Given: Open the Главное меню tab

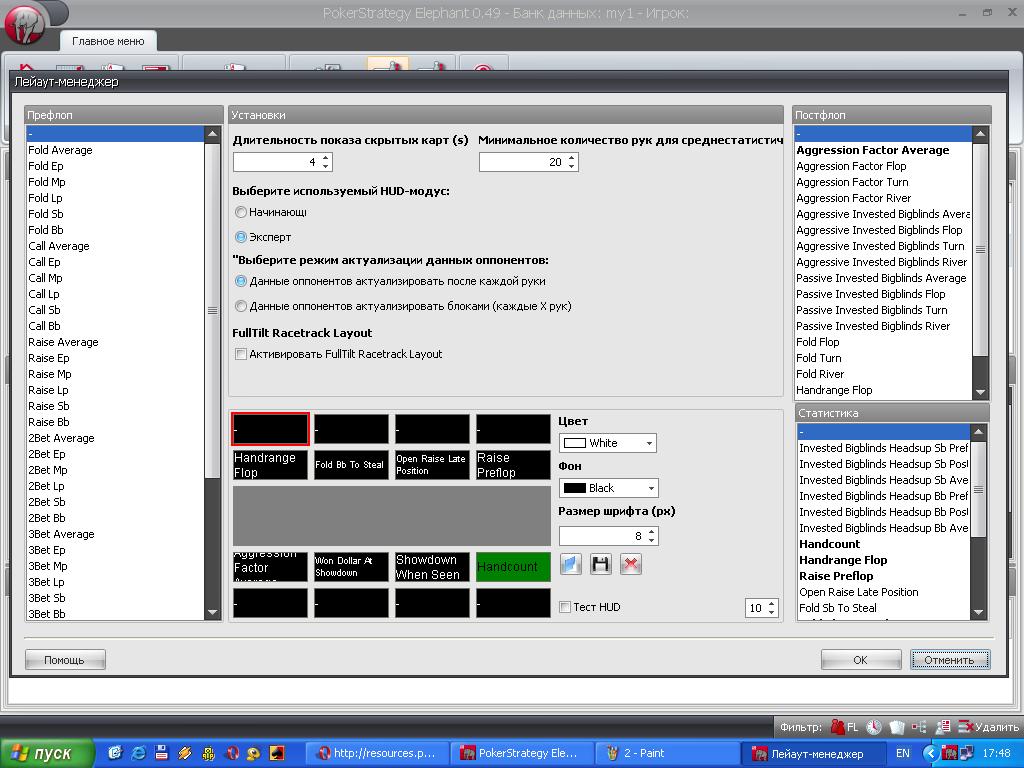Looking at the screenshot, I should pos(108,41).
